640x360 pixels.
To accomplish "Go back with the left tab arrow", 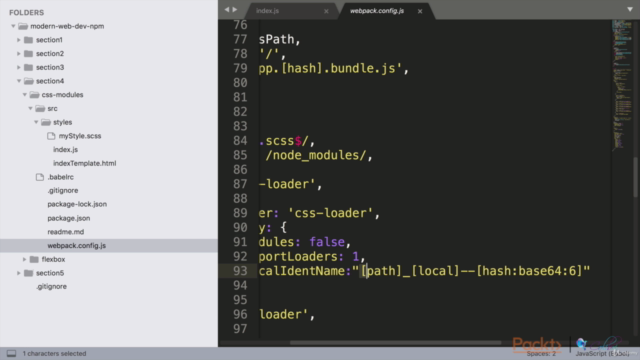I will point(227,9).
